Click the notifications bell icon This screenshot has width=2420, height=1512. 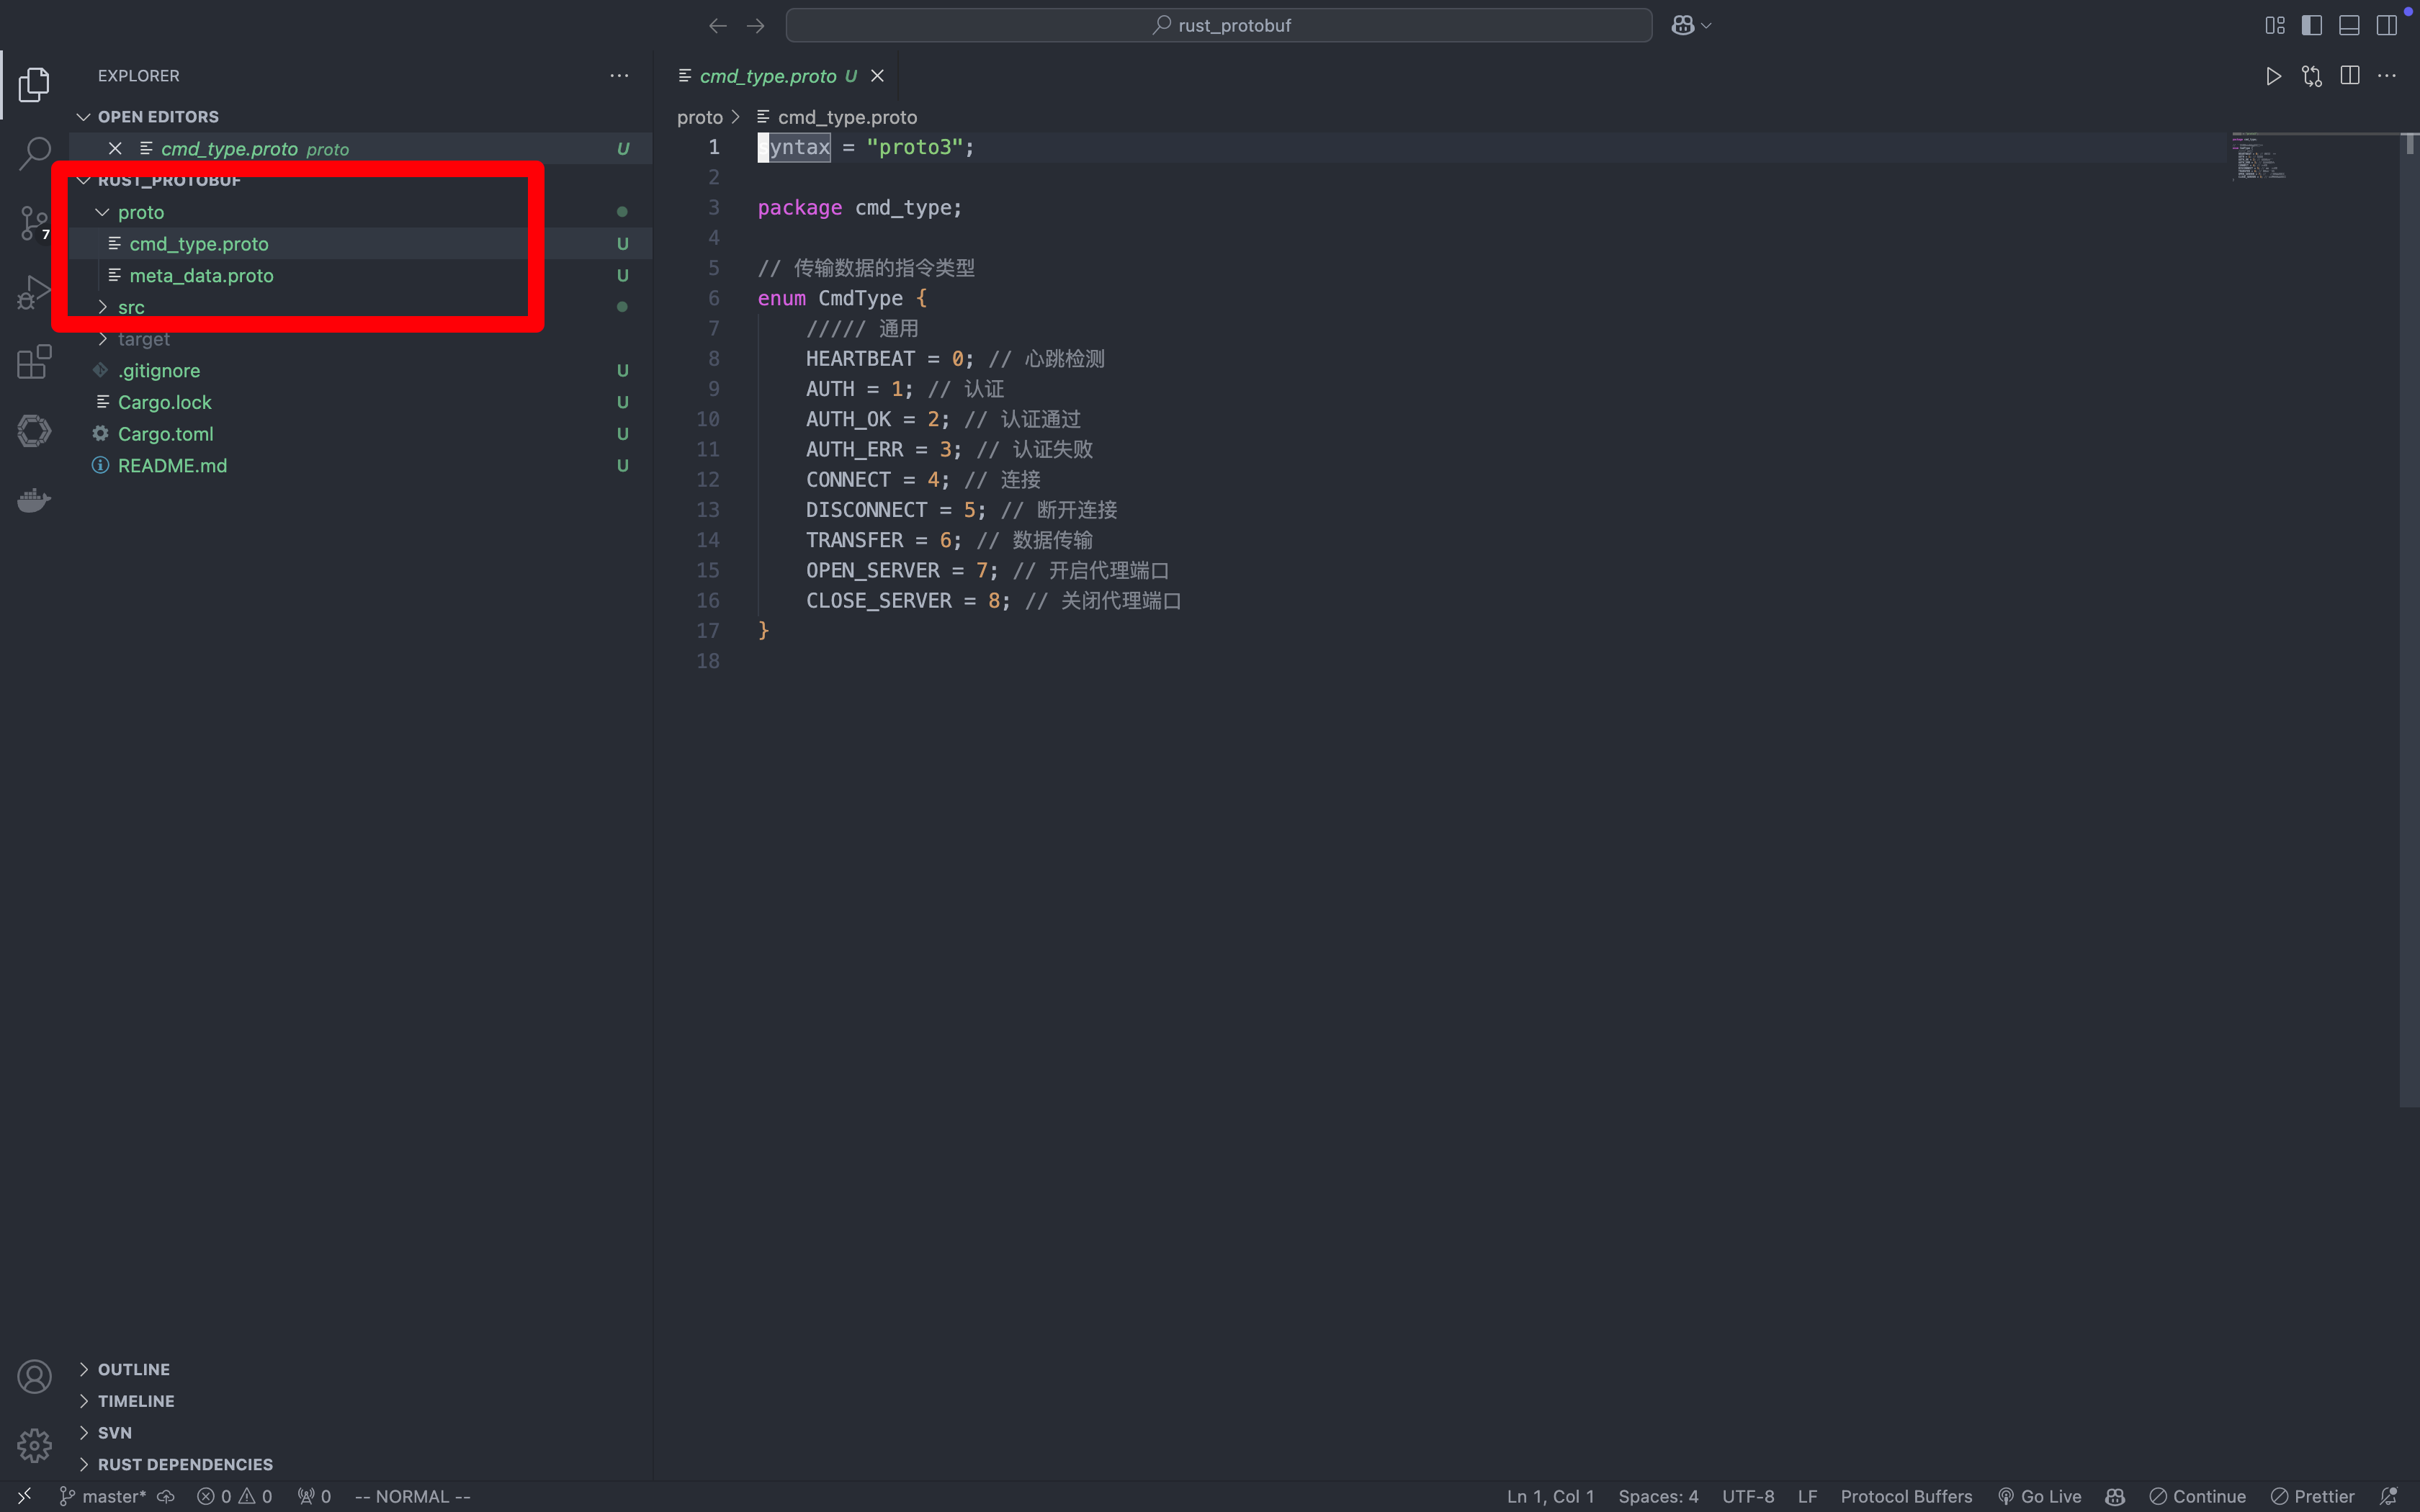tap(2389, 1496)
